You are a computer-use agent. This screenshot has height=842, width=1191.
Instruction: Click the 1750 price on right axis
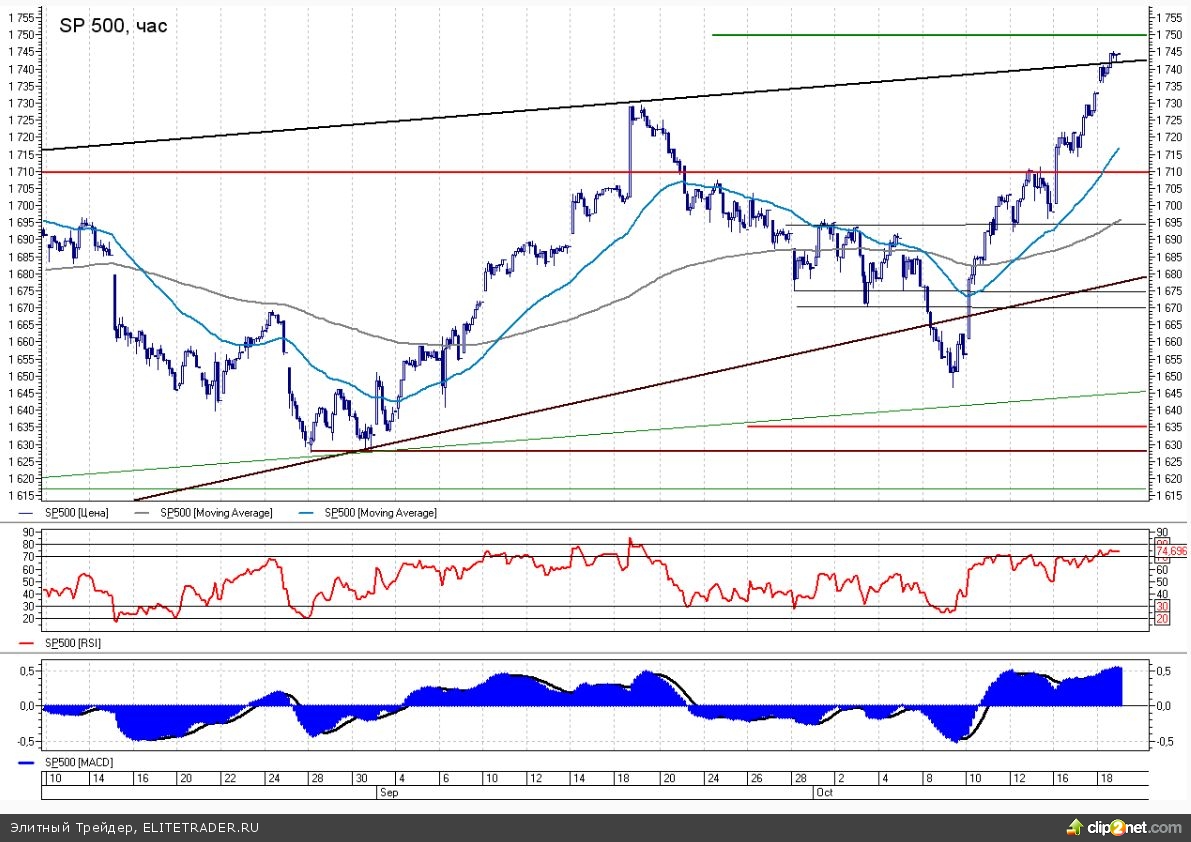pos(1169,35)
